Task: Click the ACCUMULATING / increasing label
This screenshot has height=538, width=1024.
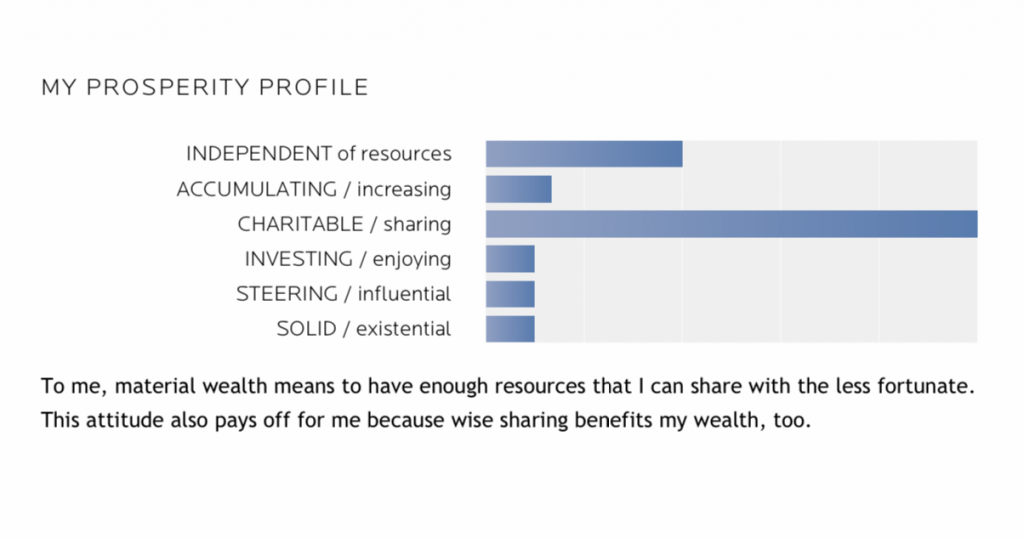Action: point(313,189)
